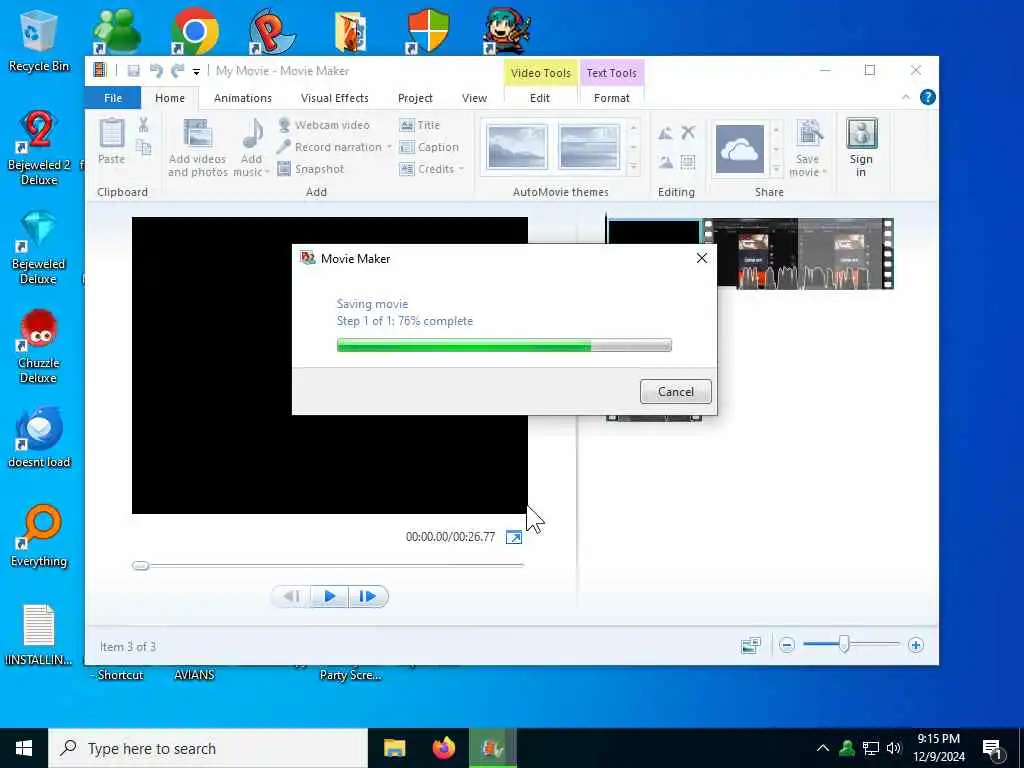Screen dimensions: 1024x768
Task: Click the Add music note icon
Action: pyautogui.click(x=251, y=134)
